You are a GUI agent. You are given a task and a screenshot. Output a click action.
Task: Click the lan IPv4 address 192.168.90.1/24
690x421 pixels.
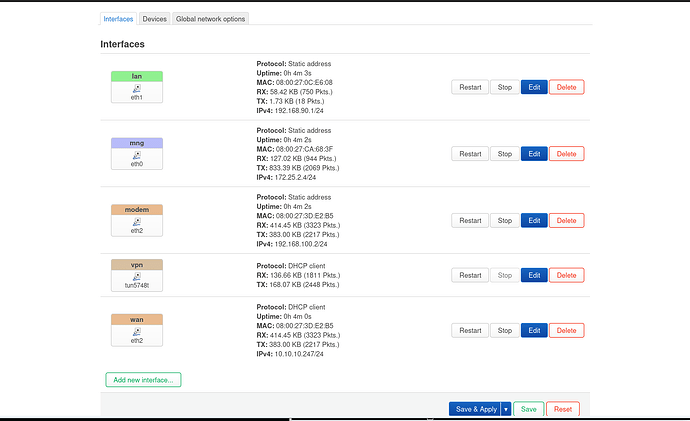click(x=299, y=111)
